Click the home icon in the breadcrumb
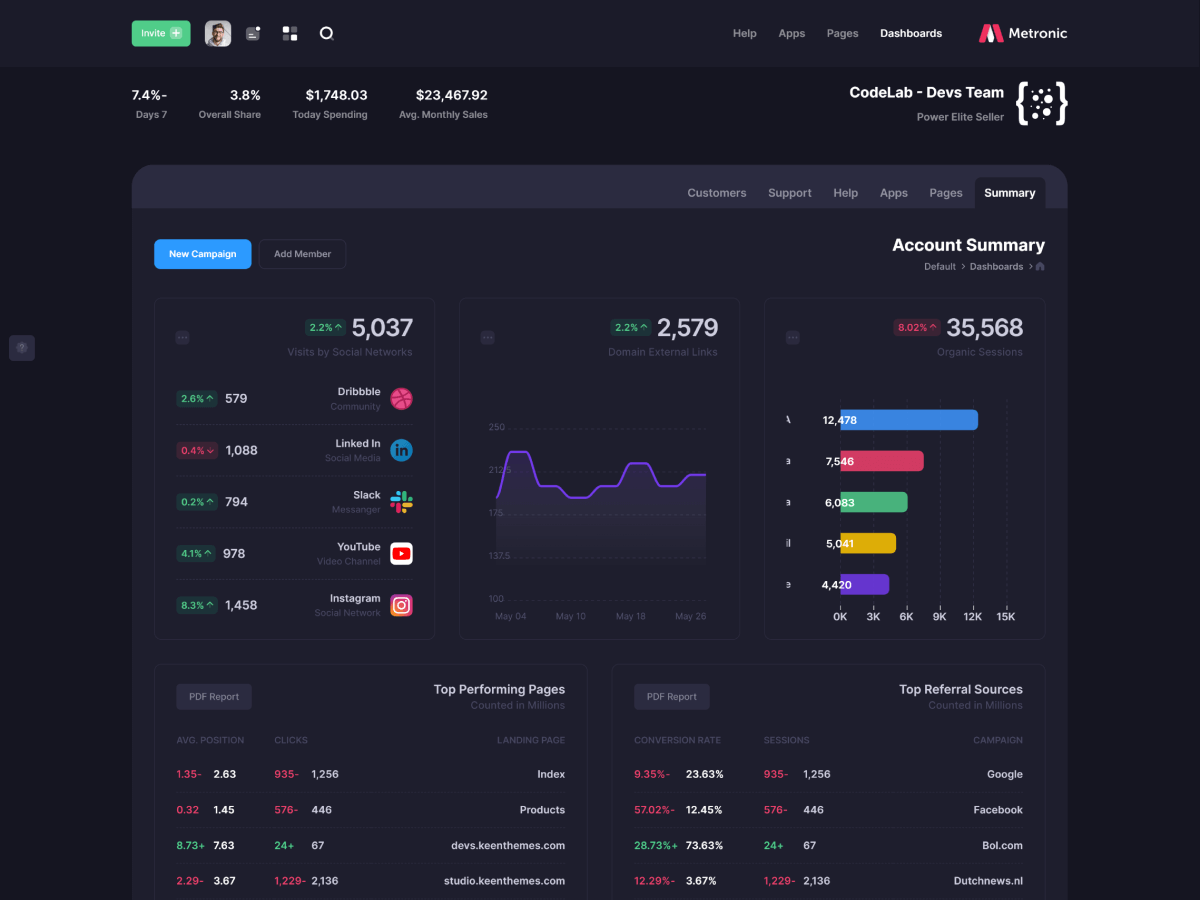The height and width of the screenshot is (900, 1200). 1040,267
